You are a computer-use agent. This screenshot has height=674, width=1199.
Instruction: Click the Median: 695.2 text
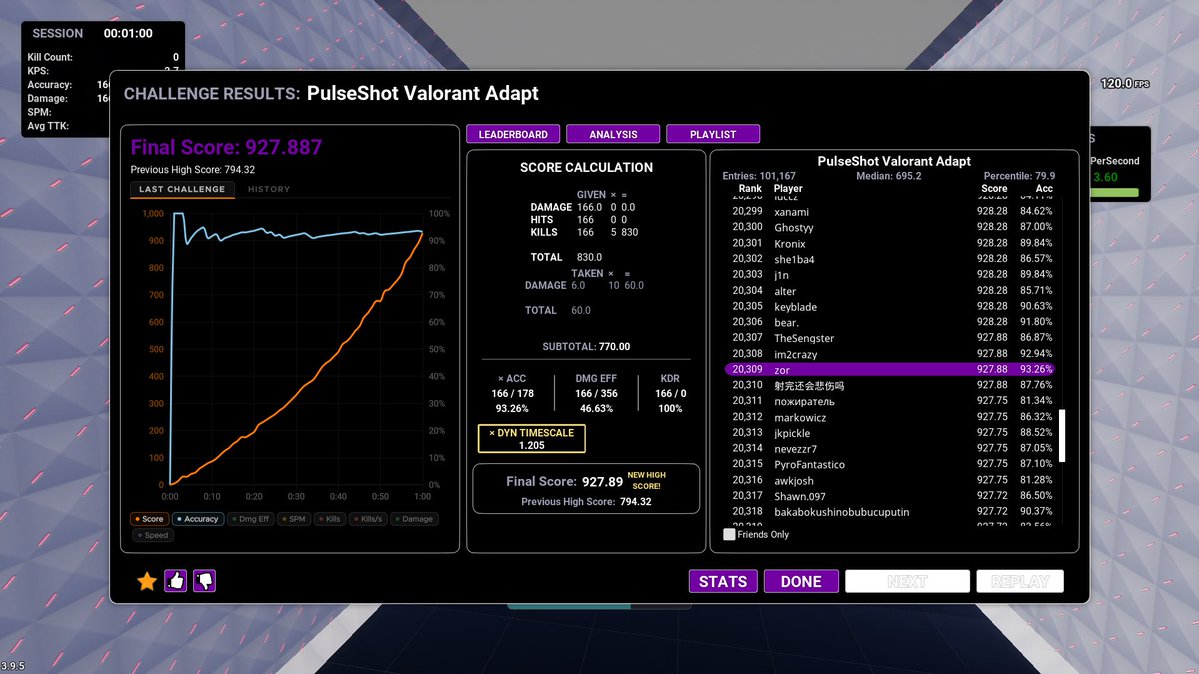pyautogui.click(x=889, y=176)
